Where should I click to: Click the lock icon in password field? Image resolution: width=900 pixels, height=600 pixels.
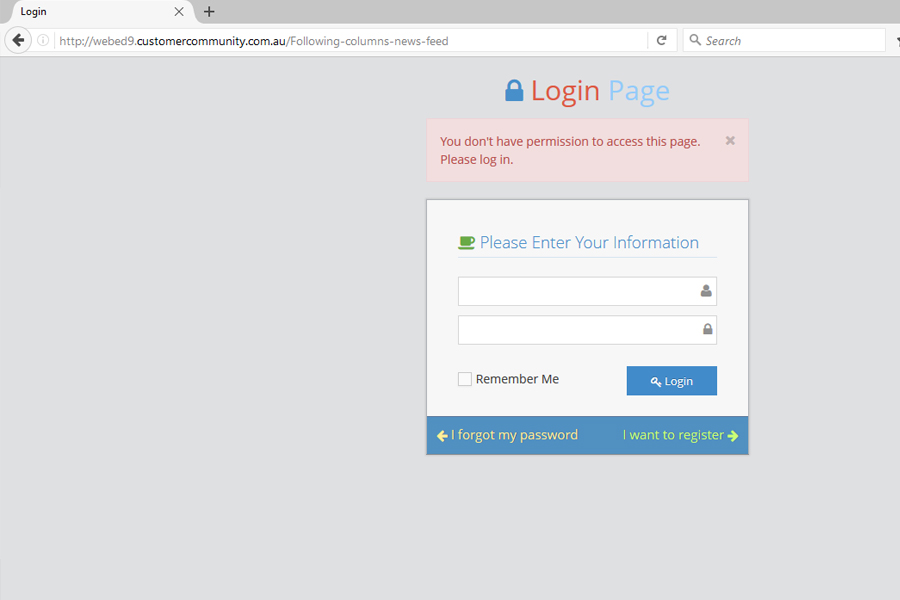pos(707,330)
